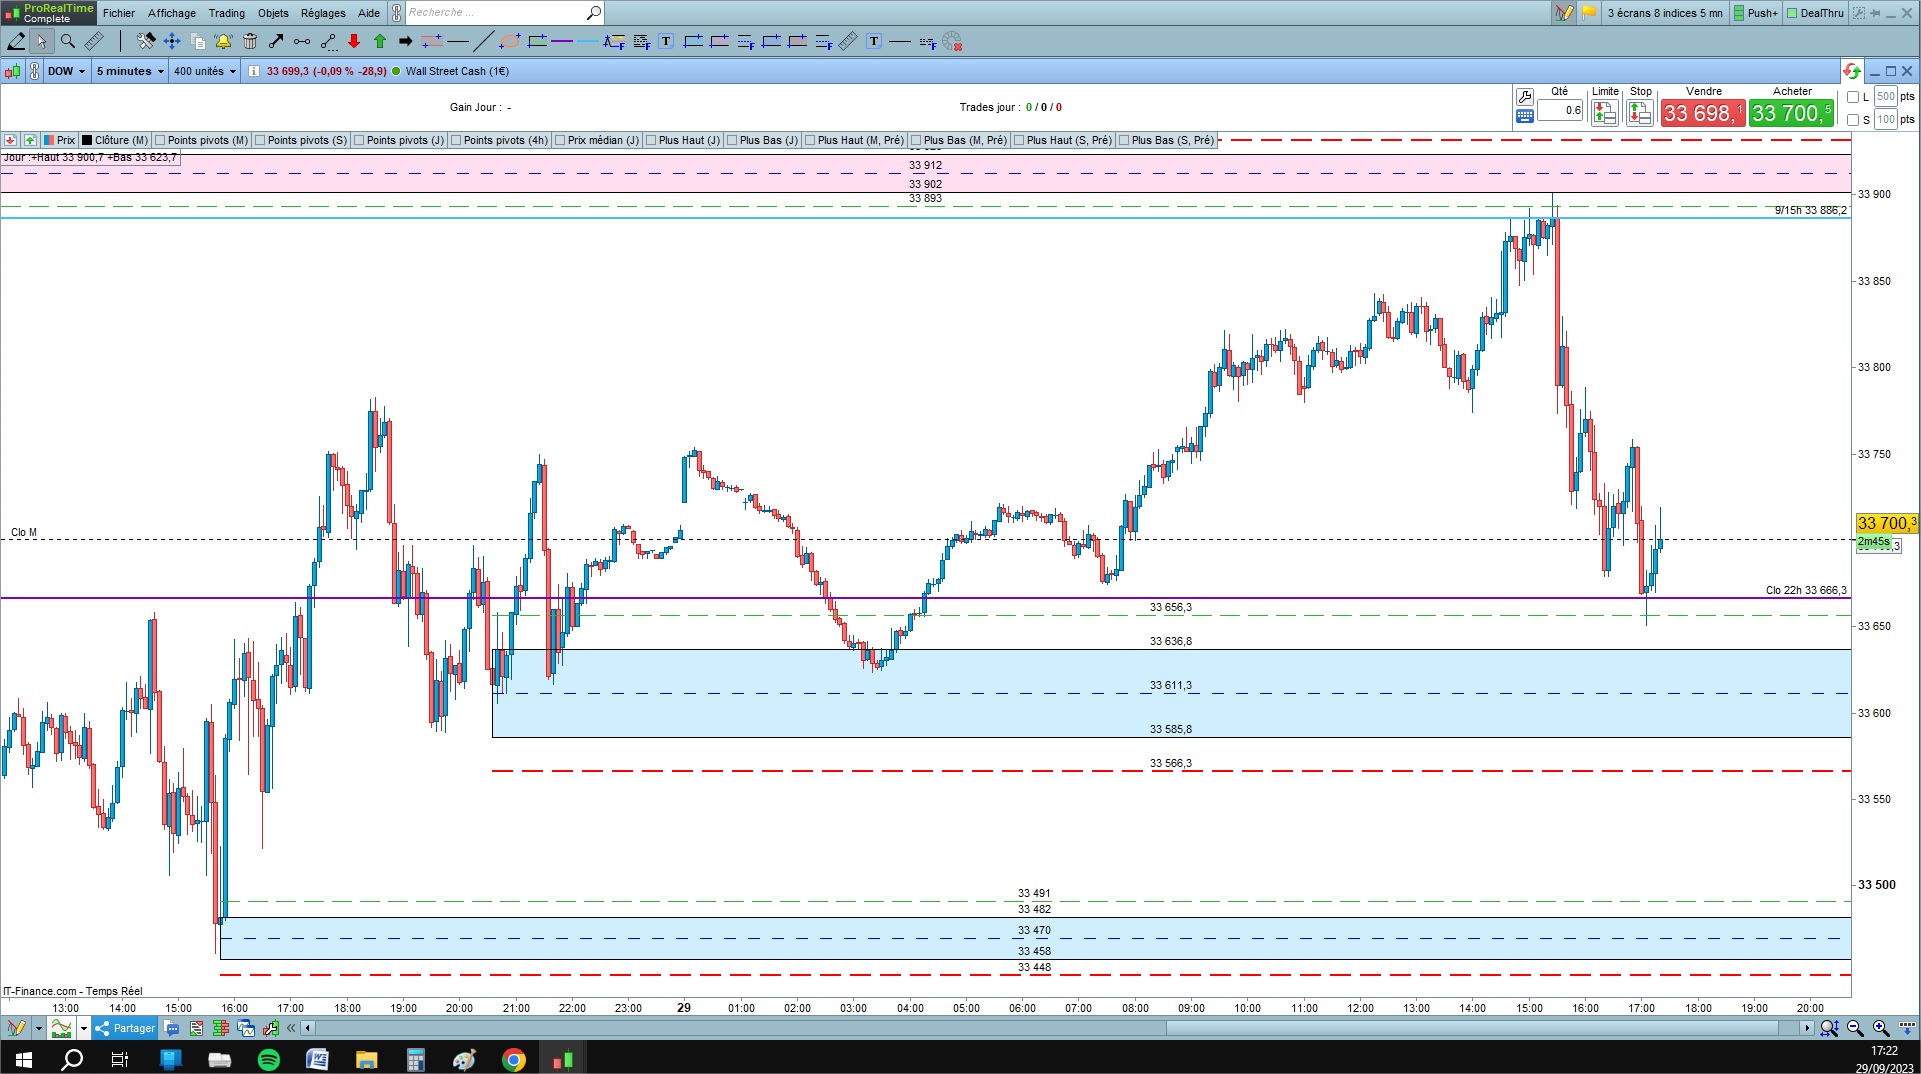Click the trash can delete icon
This screenshot has width=1921, height=1074.
click(250, 41)
